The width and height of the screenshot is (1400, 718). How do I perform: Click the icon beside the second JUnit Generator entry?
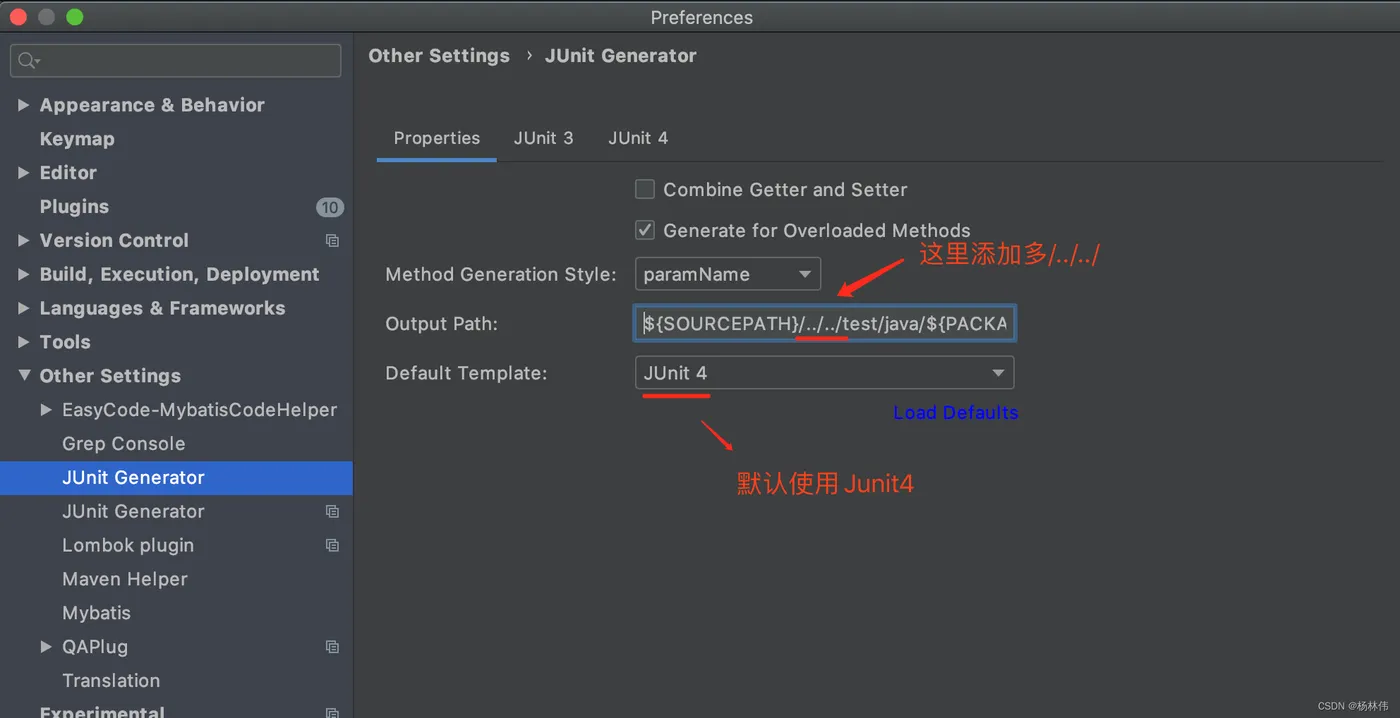332,511
